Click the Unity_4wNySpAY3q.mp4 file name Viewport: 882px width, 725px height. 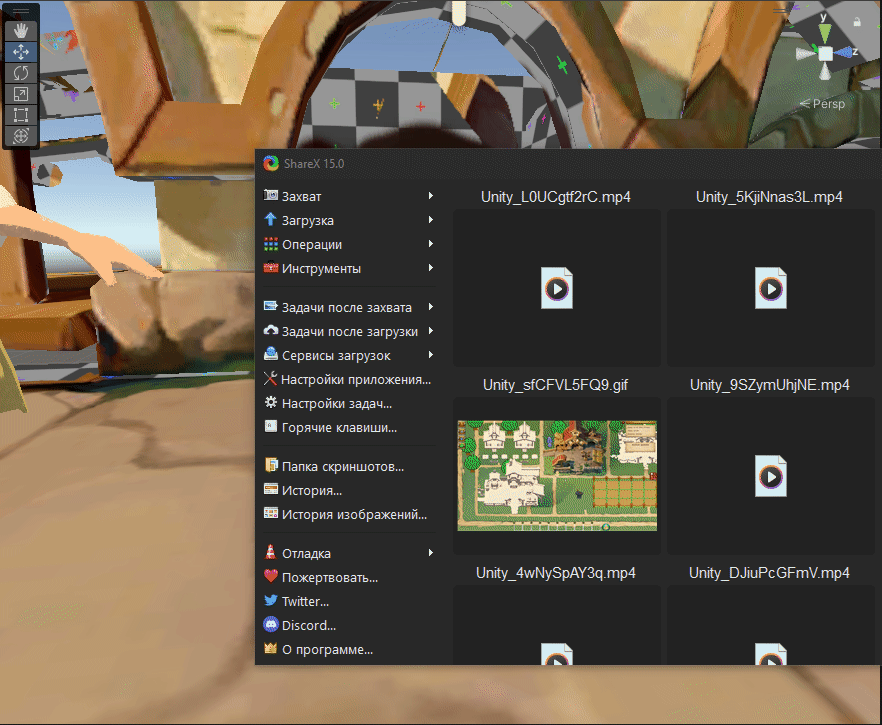(556, 573)
